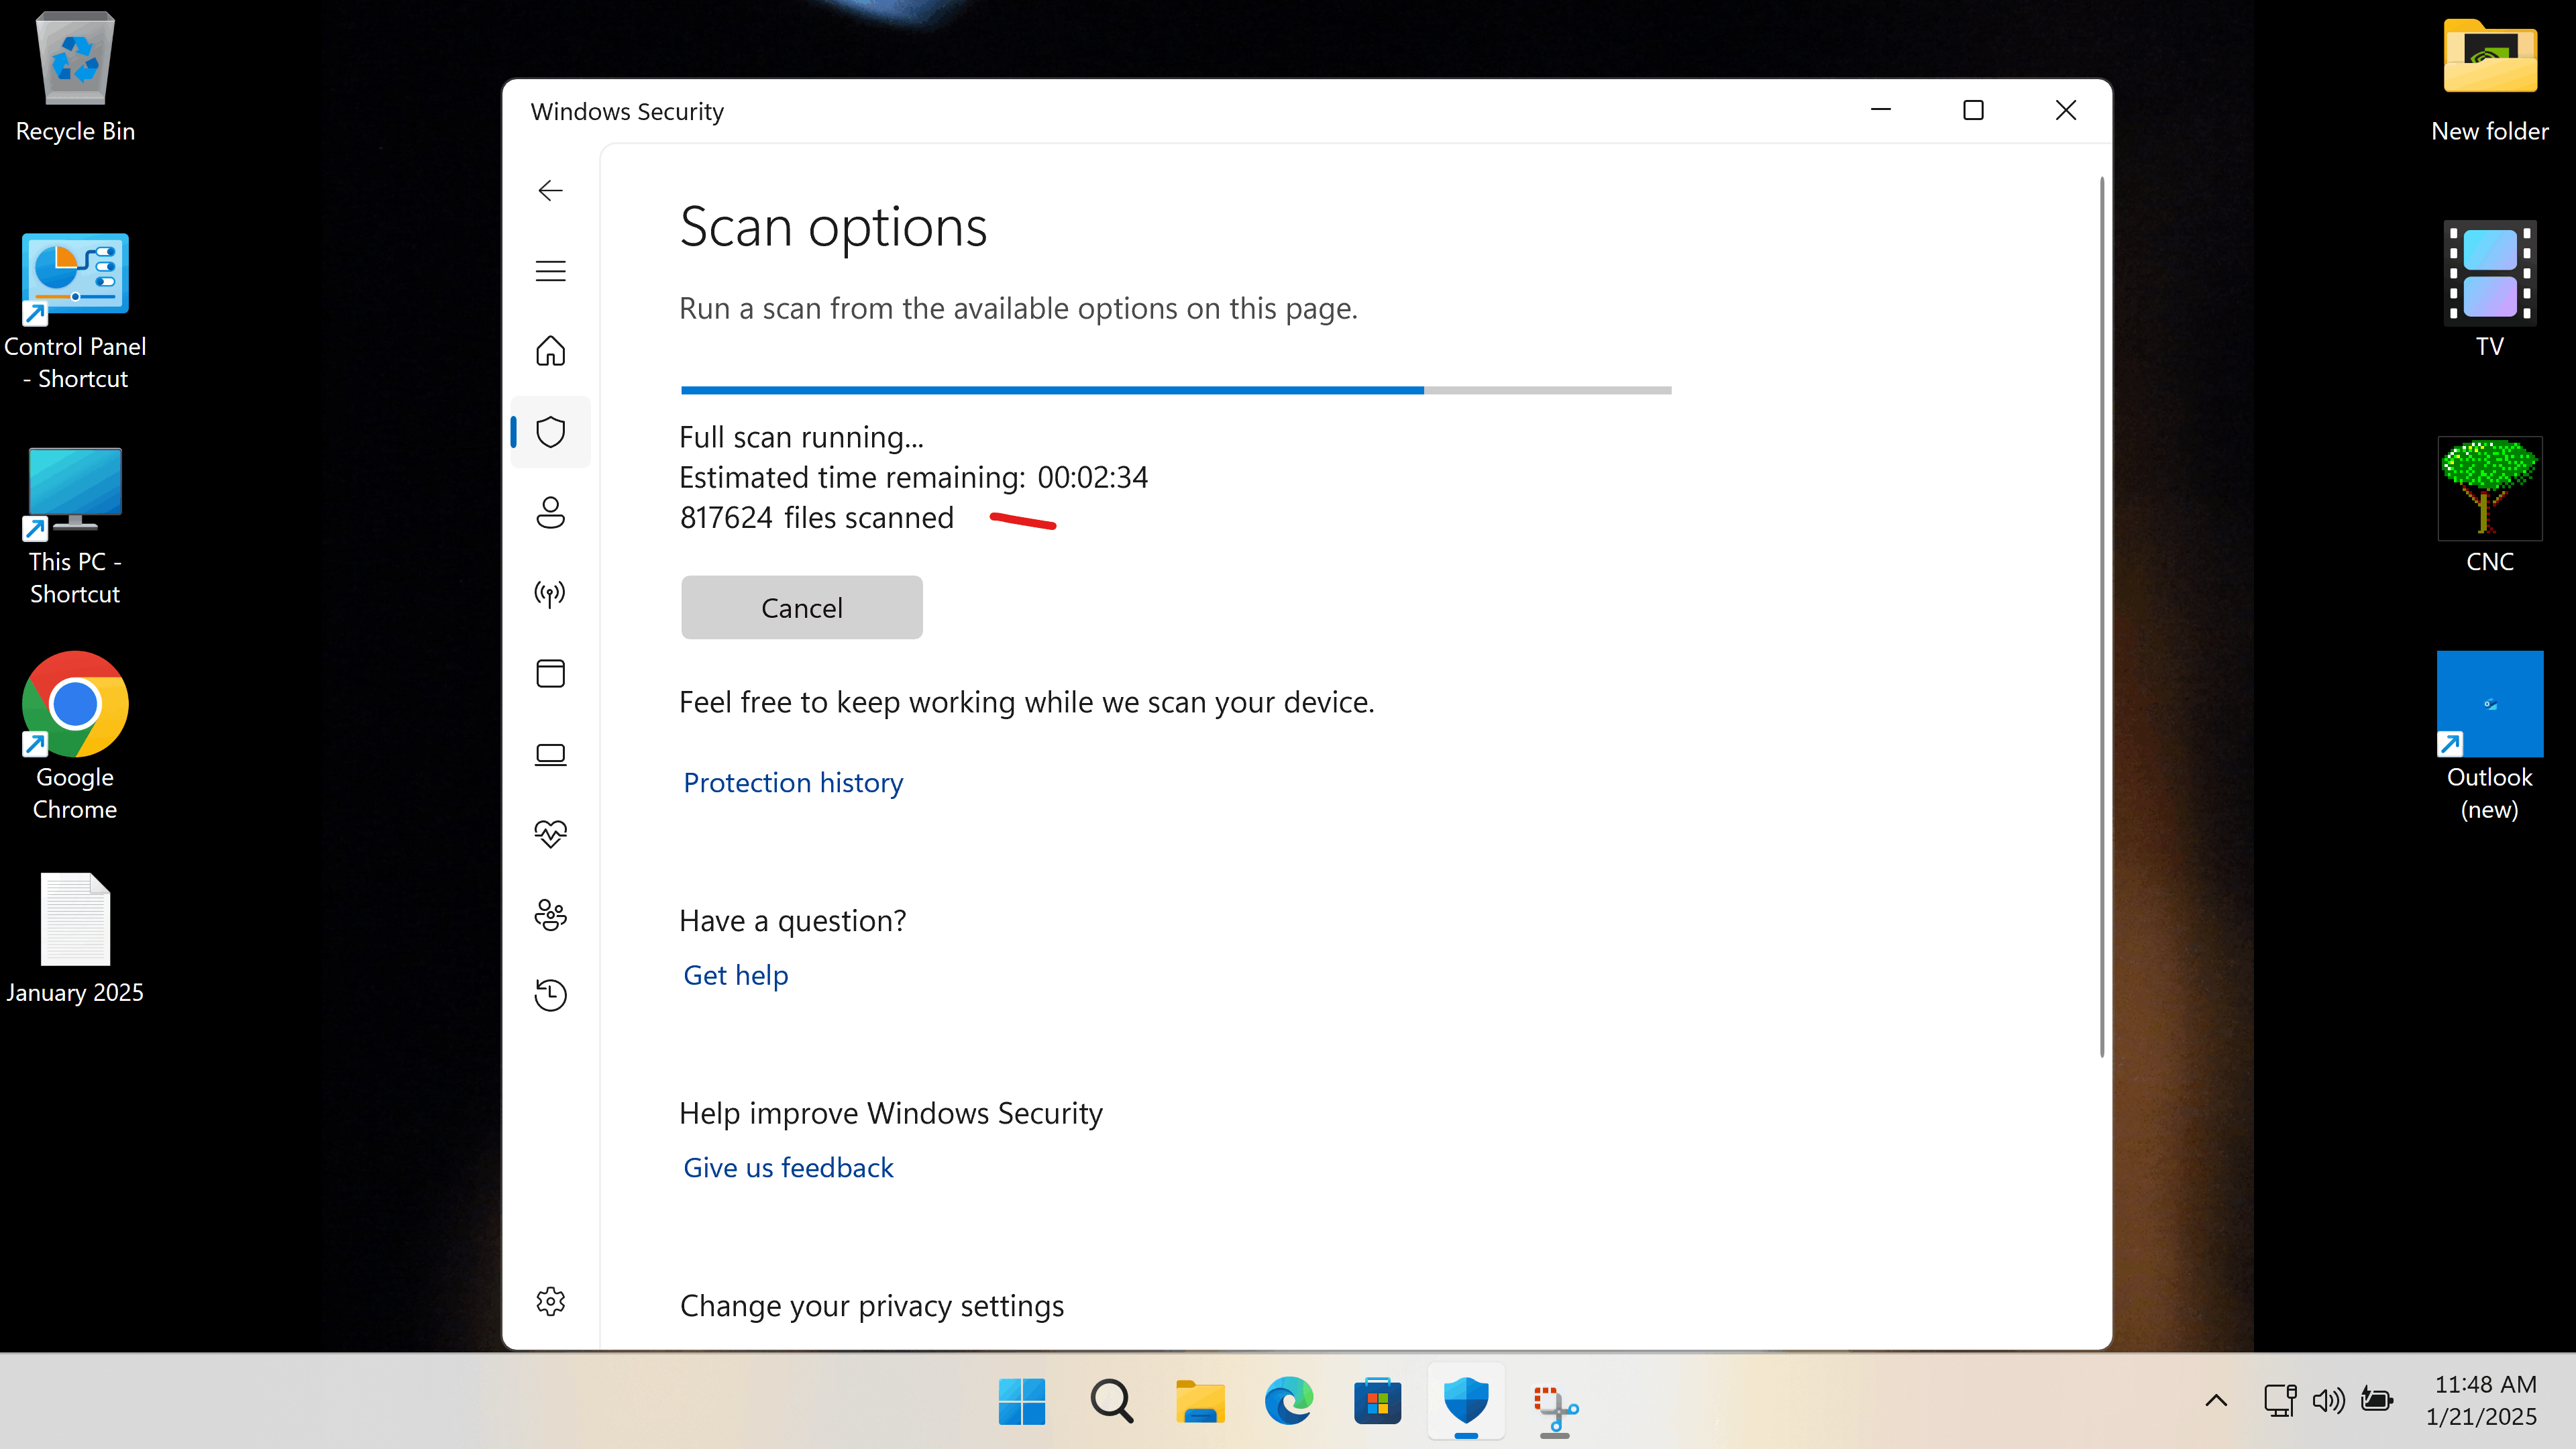Screen dimensions: 2576x1449
Task: Click the scan progress bar
Action: 1176,390
